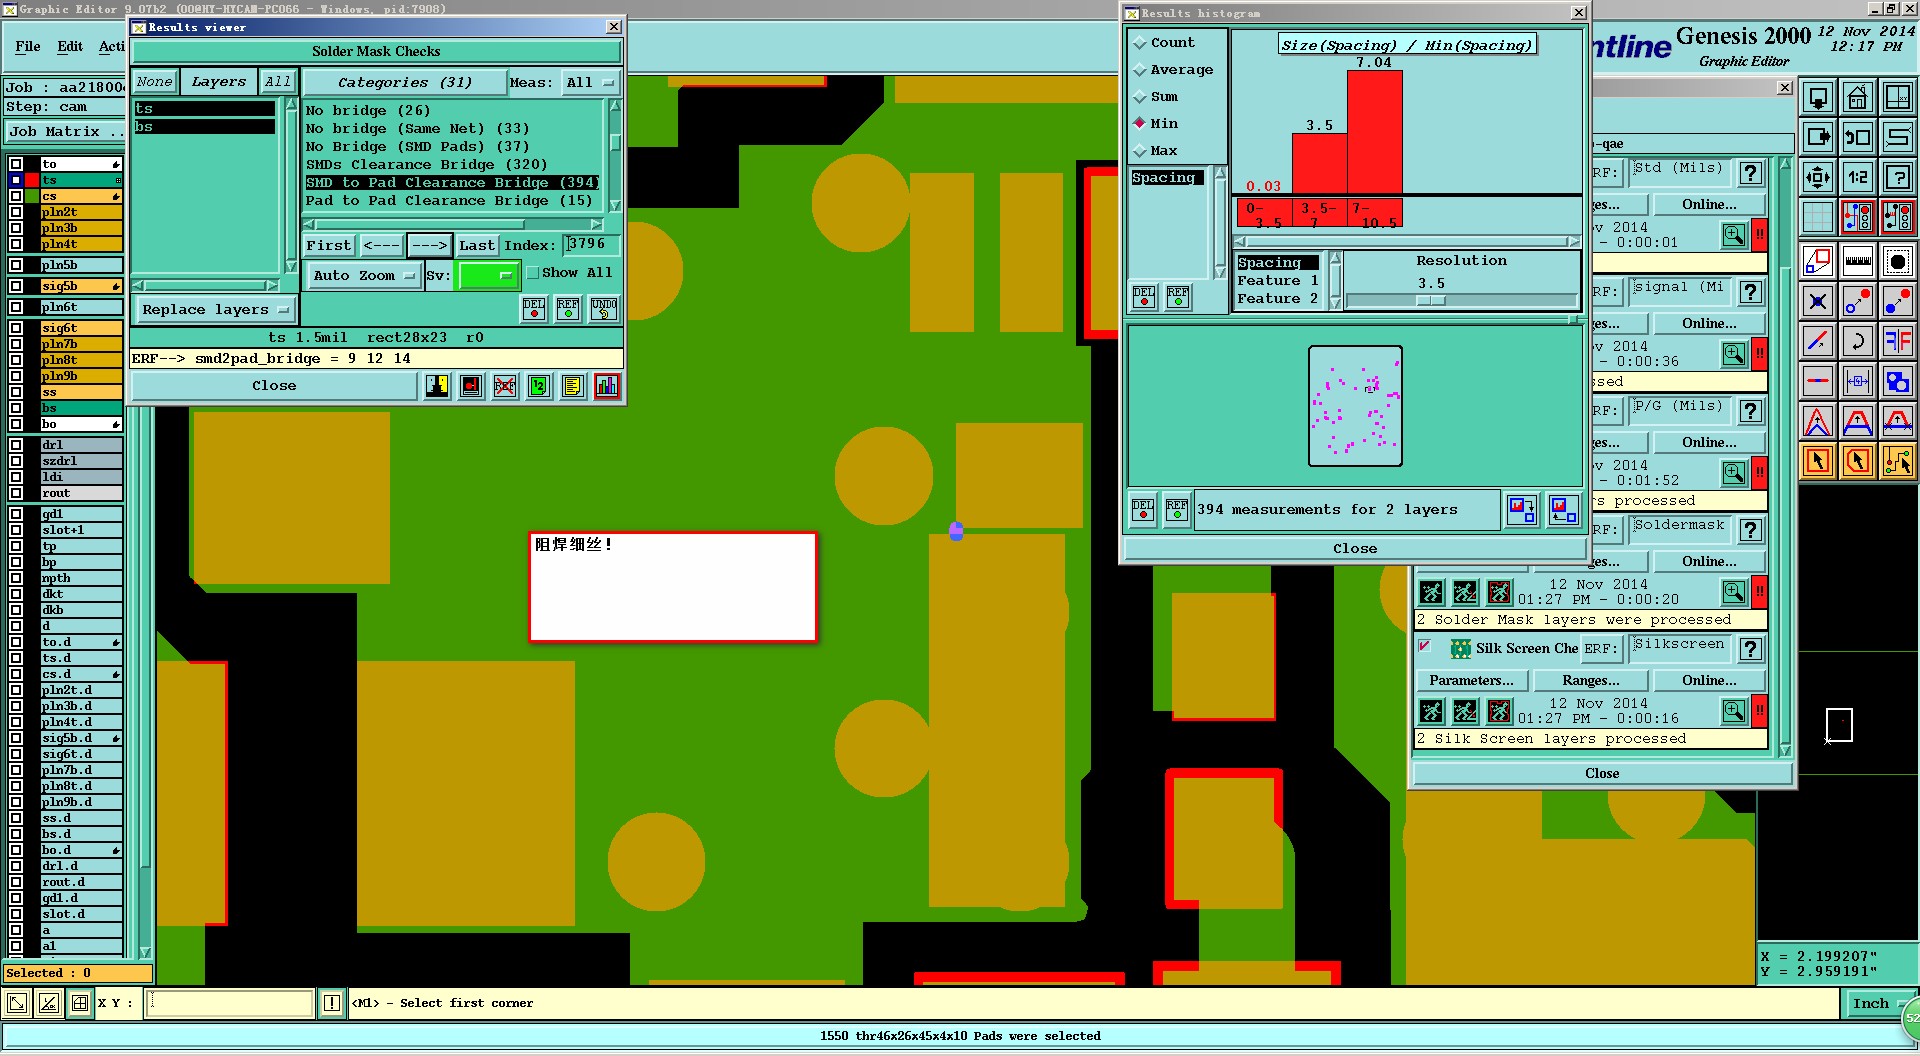Image resolution: width=1920 pixels, height=1056 pixels.
Task: Select the Count radio button in histogram
Action: [x=1139, y=43]
